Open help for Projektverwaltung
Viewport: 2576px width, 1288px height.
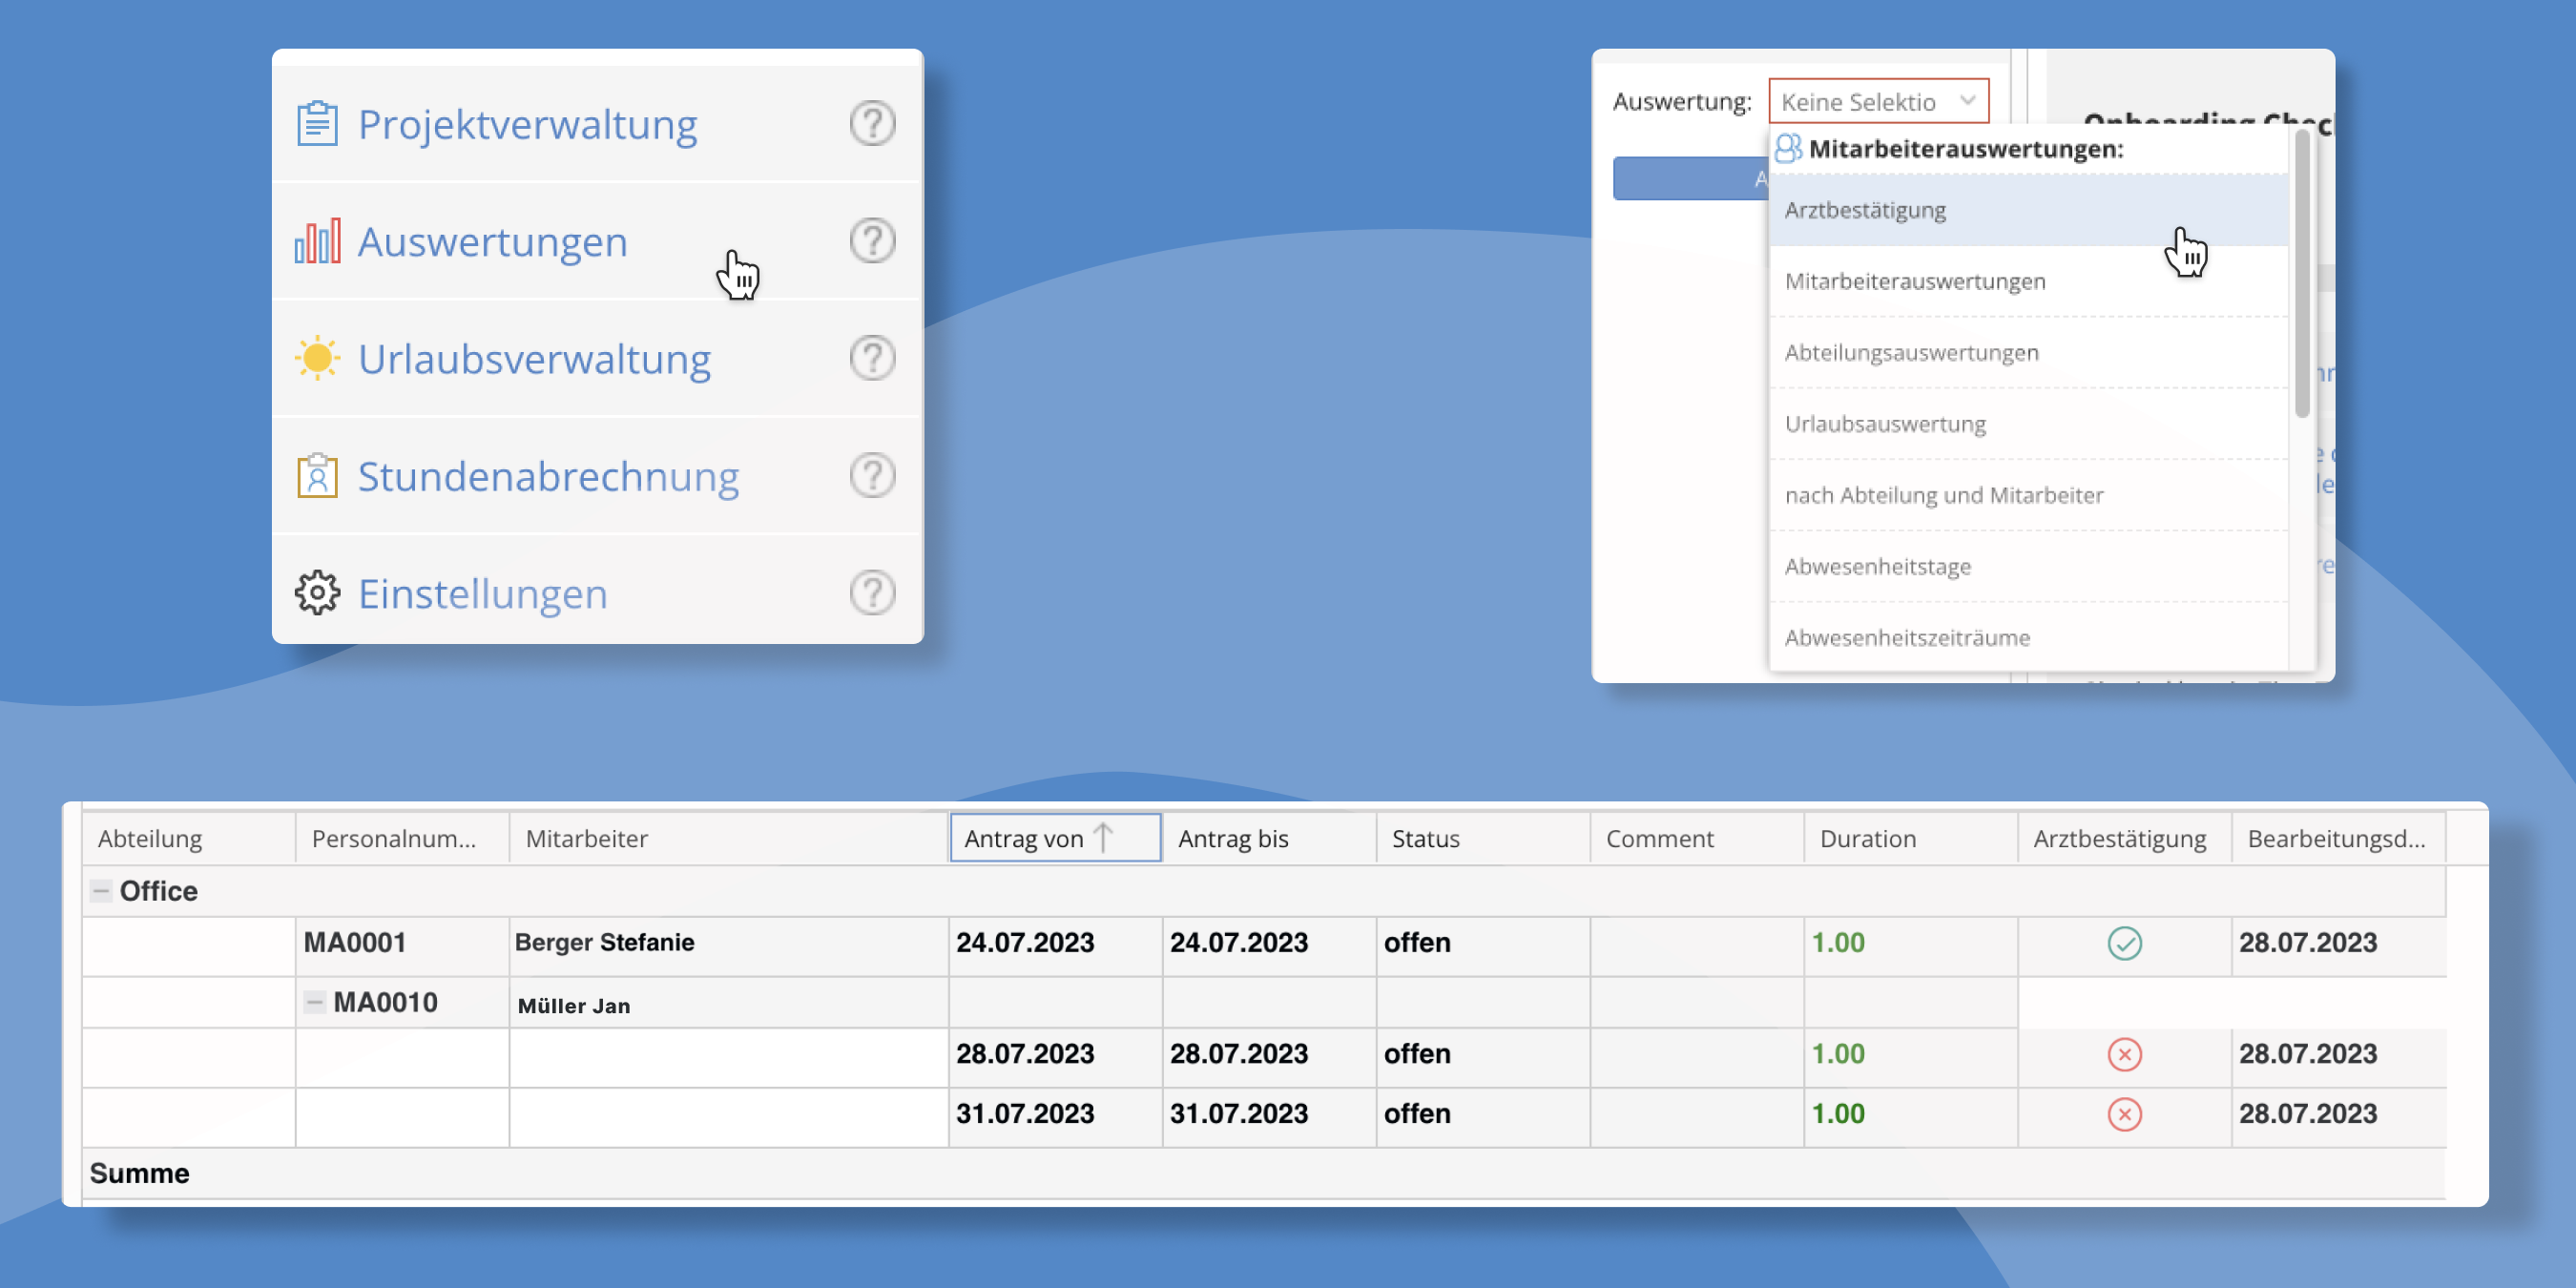coord(872,124)
